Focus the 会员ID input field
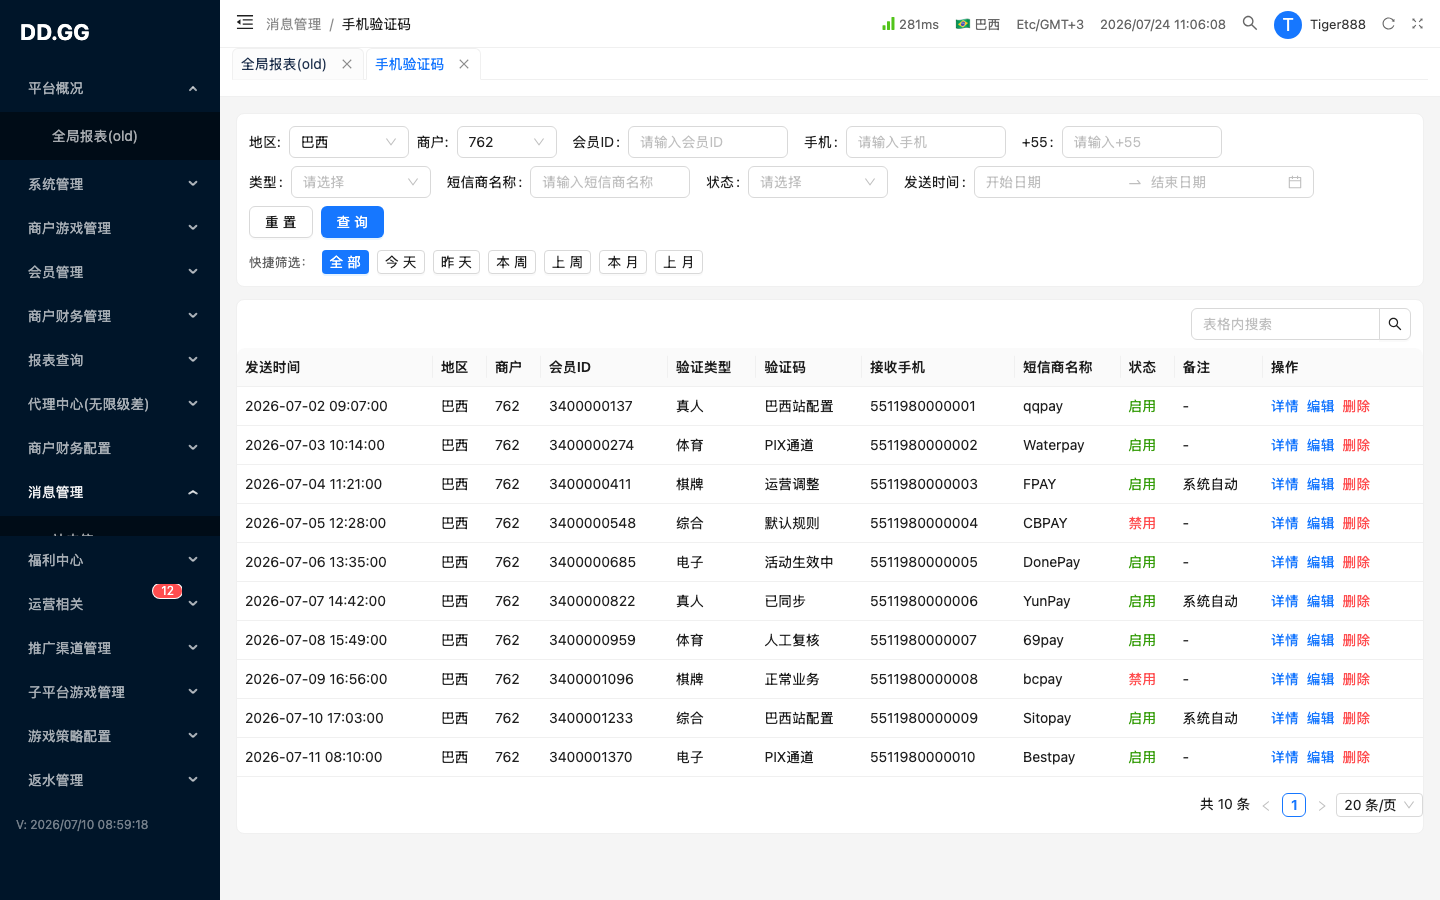Image resolution: width=1440 pixels, height=900 pixels. click(x=708, y=142)
